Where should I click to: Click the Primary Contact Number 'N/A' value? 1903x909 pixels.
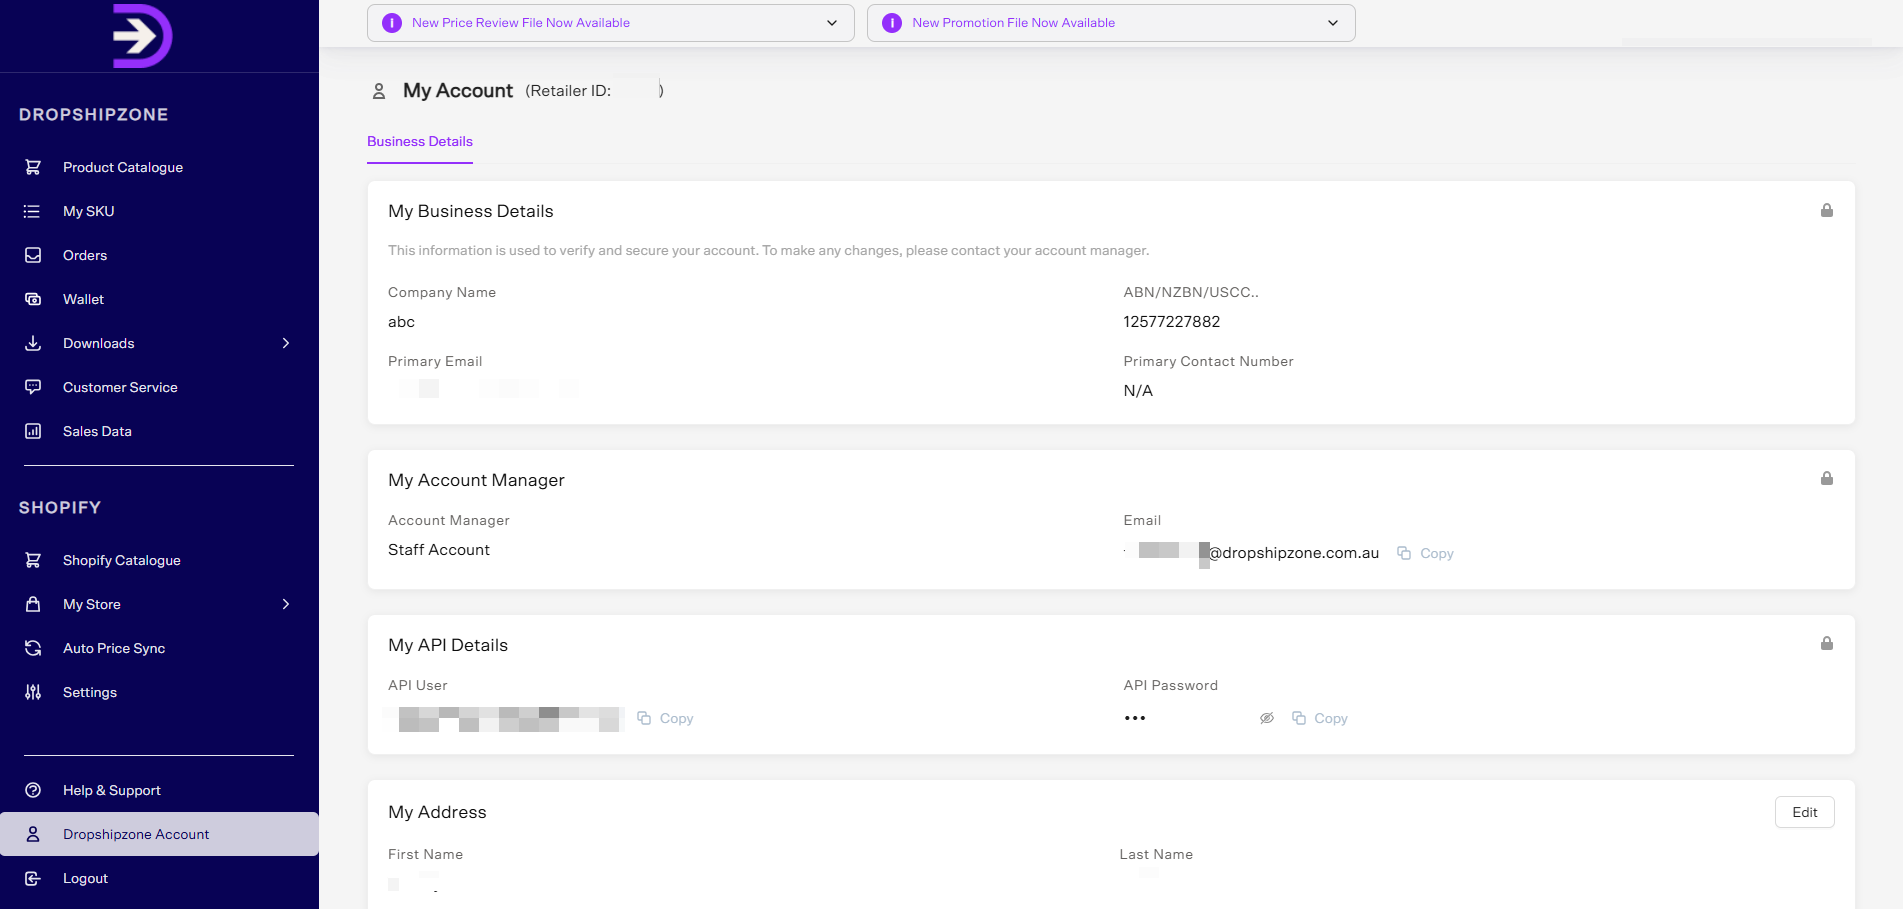[x=1138, y=391]
